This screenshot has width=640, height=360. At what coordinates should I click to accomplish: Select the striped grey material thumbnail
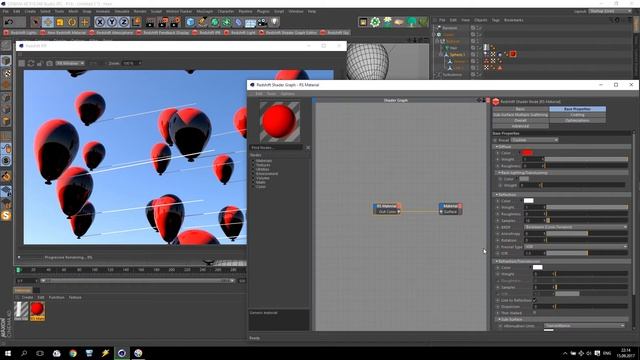(x=21, y=310)
